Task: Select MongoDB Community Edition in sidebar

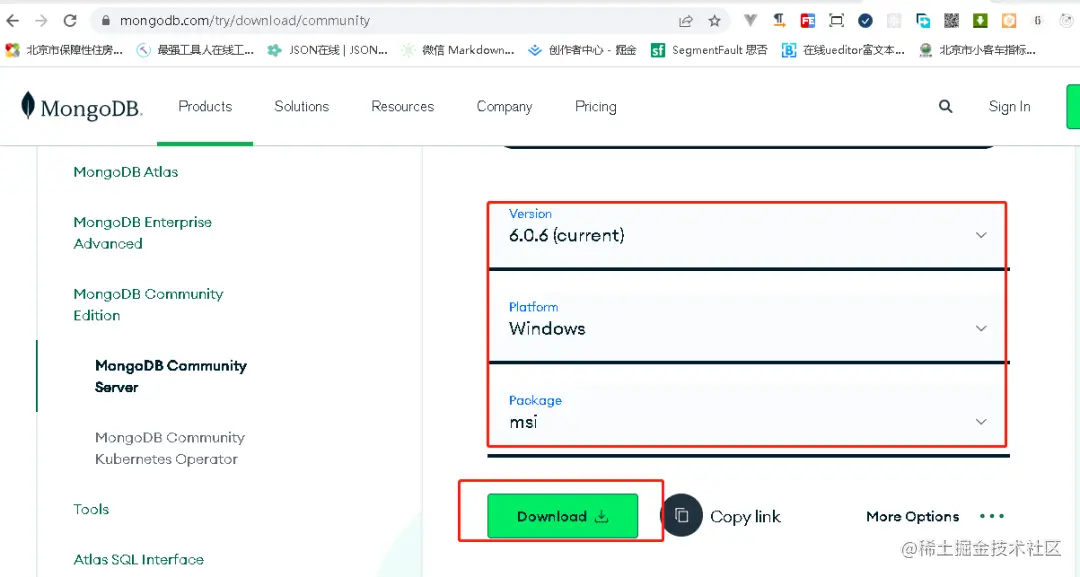Action: (x=148, y=304)
